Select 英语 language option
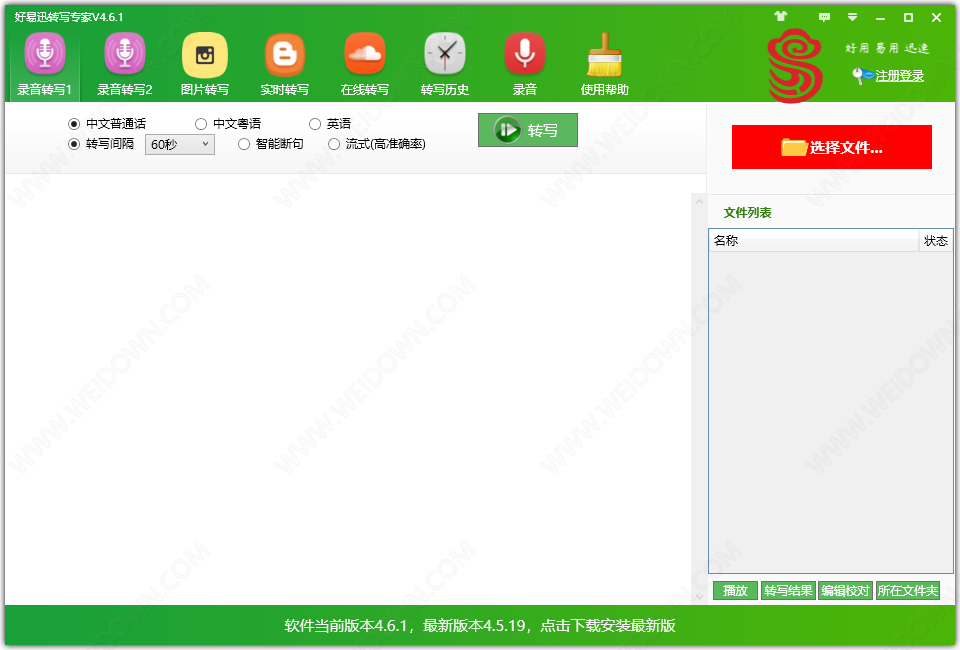The height and width of the screenshot is (650, 960). tap(330, 124)
